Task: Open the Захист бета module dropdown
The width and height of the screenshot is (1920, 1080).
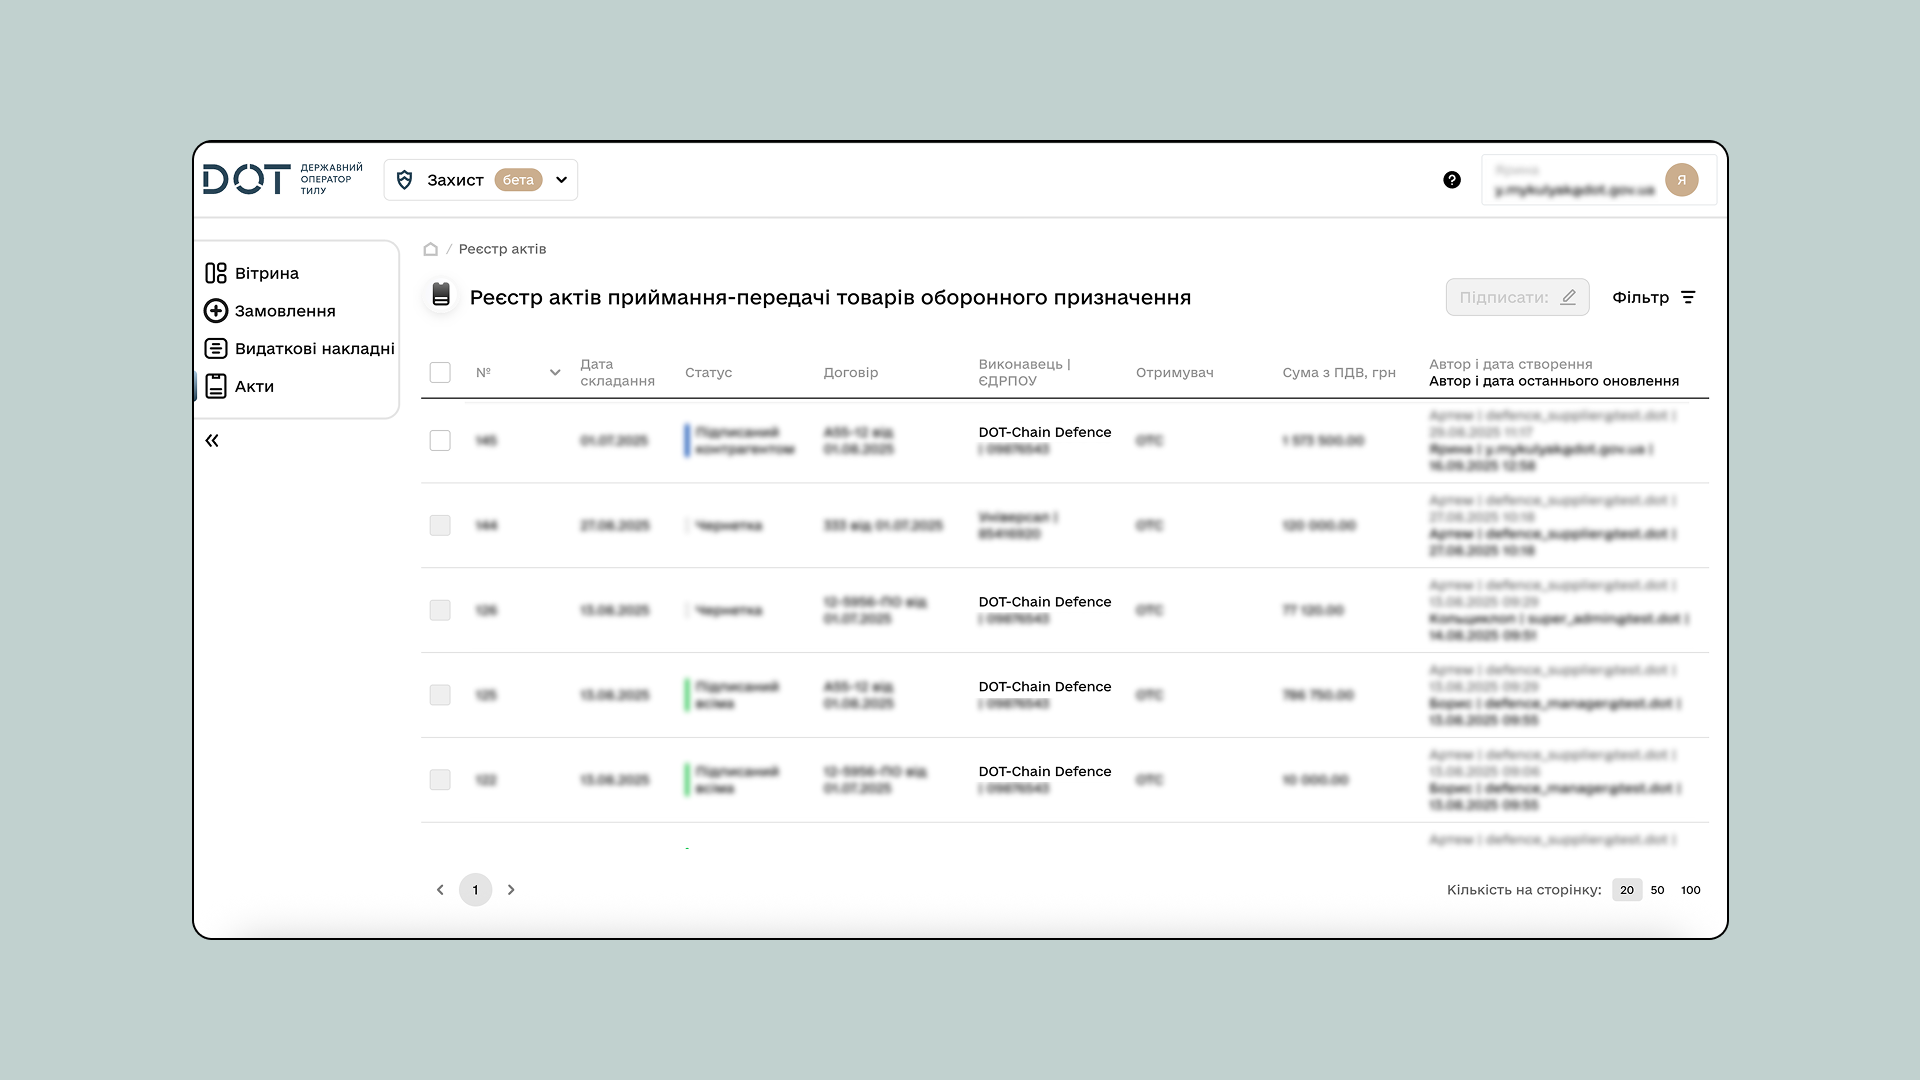Action: (x=480, y=179)
